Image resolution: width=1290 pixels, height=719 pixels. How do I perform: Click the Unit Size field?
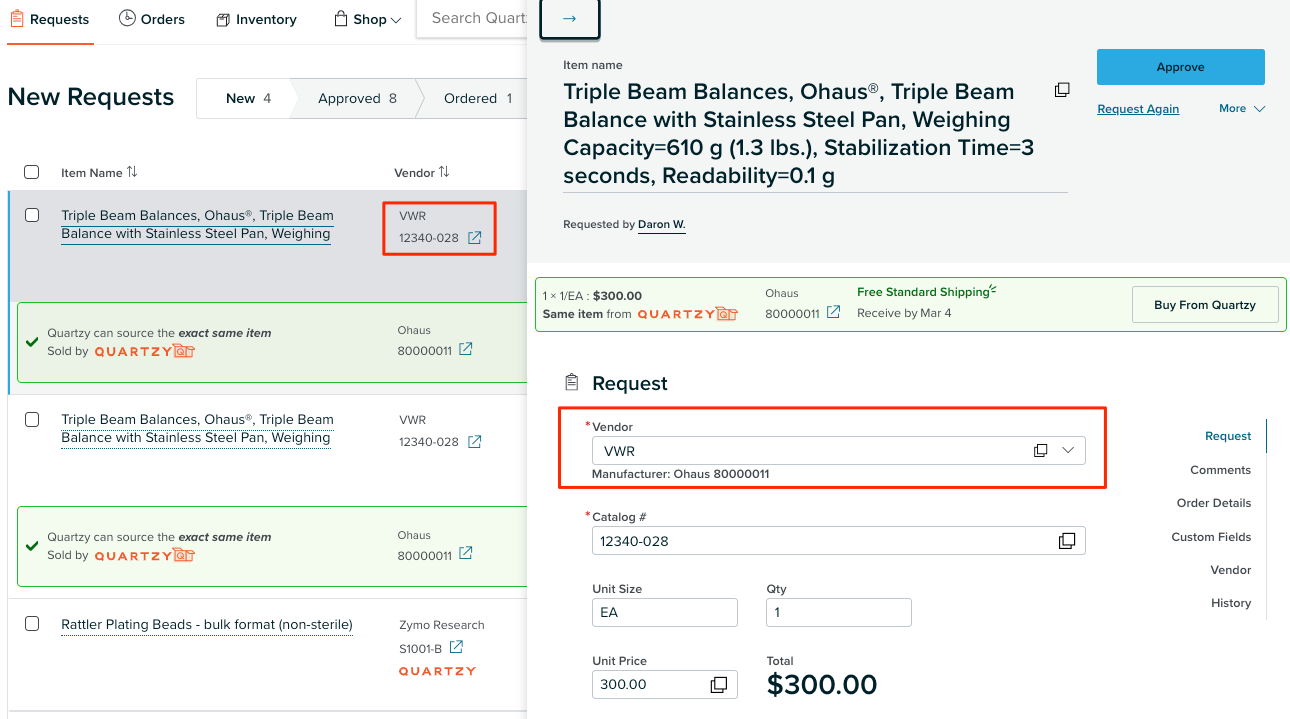click(x=665, y=612)
